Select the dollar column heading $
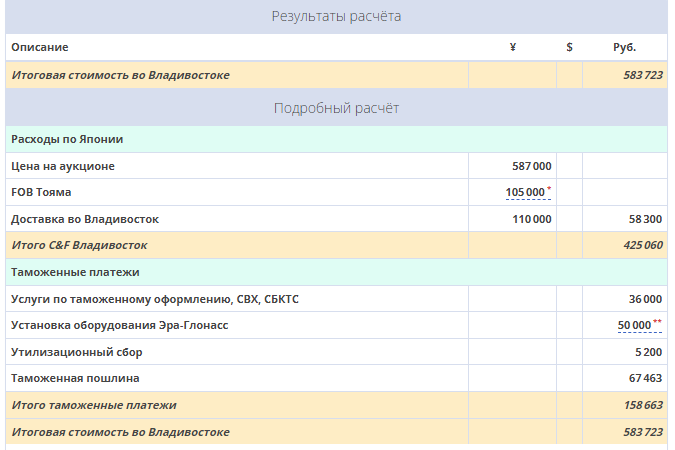The image size is (675, 450). click(x=569, y=47)
